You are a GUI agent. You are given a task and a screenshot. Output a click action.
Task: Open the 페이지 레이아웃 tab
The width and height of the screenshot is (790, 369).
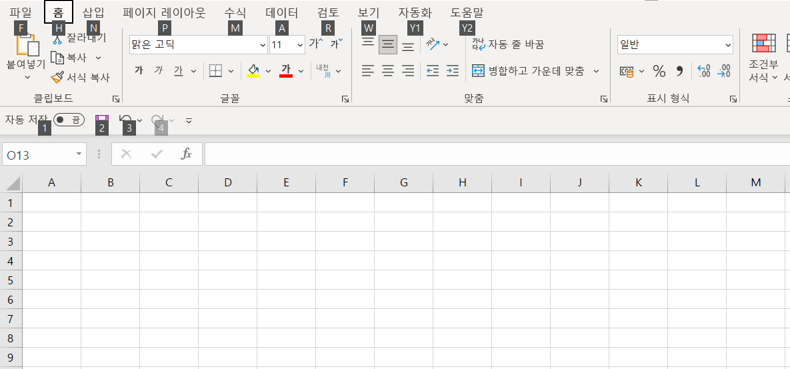(x=164, y=13)
